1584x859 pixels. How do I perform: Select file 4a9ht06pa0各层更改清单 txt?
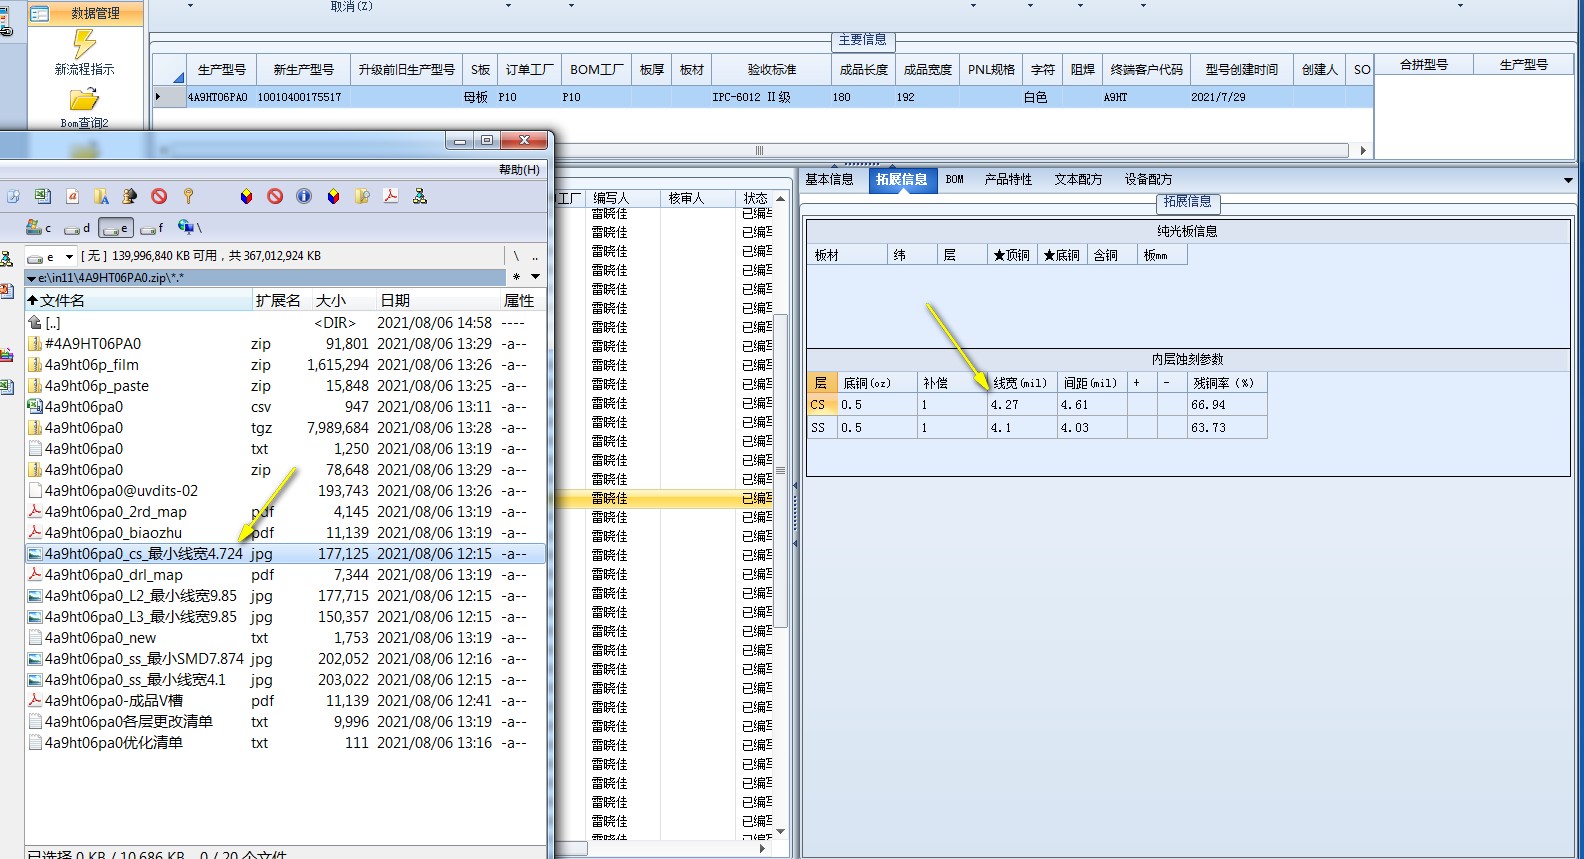[x=285, y=722]
